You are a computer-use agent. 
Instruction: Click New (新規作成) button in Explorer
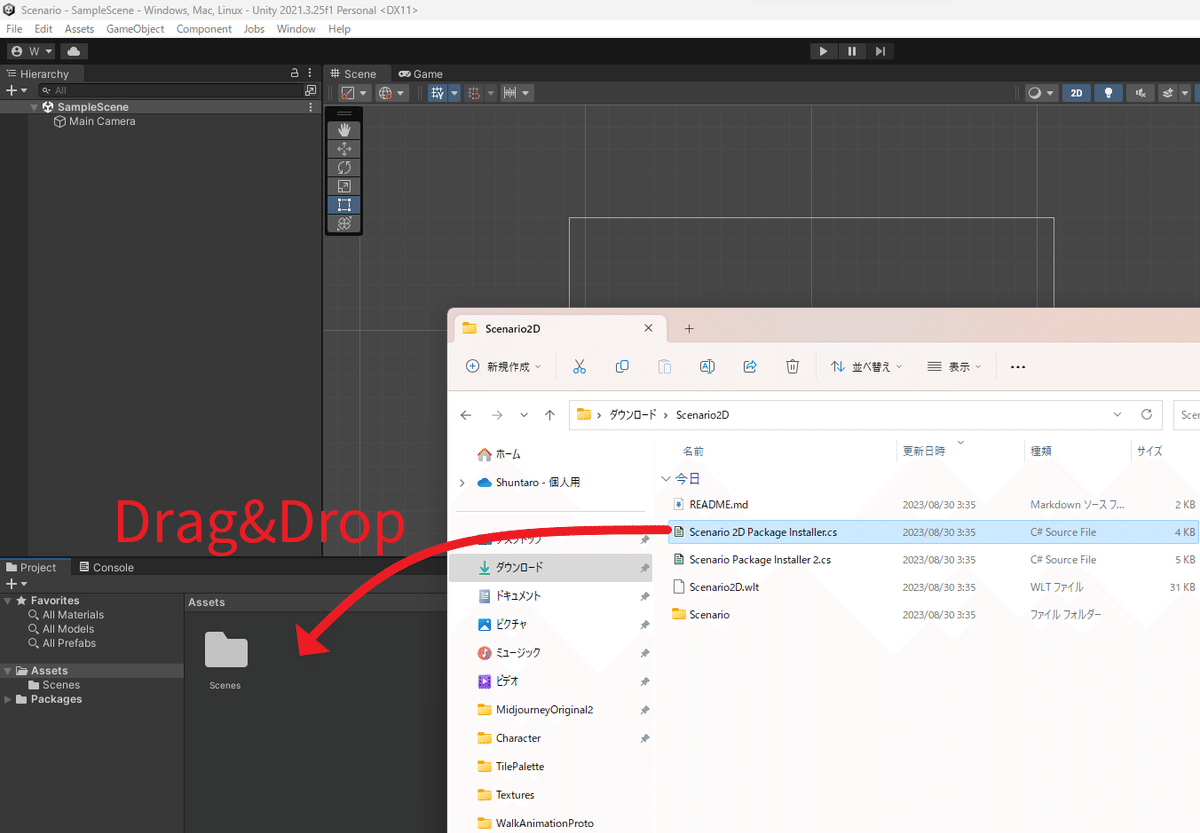(503, 367)
